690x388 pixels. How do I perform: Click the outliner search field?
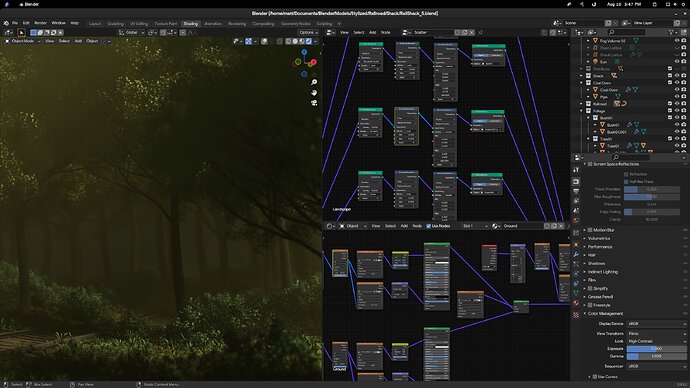pos(627,33)
